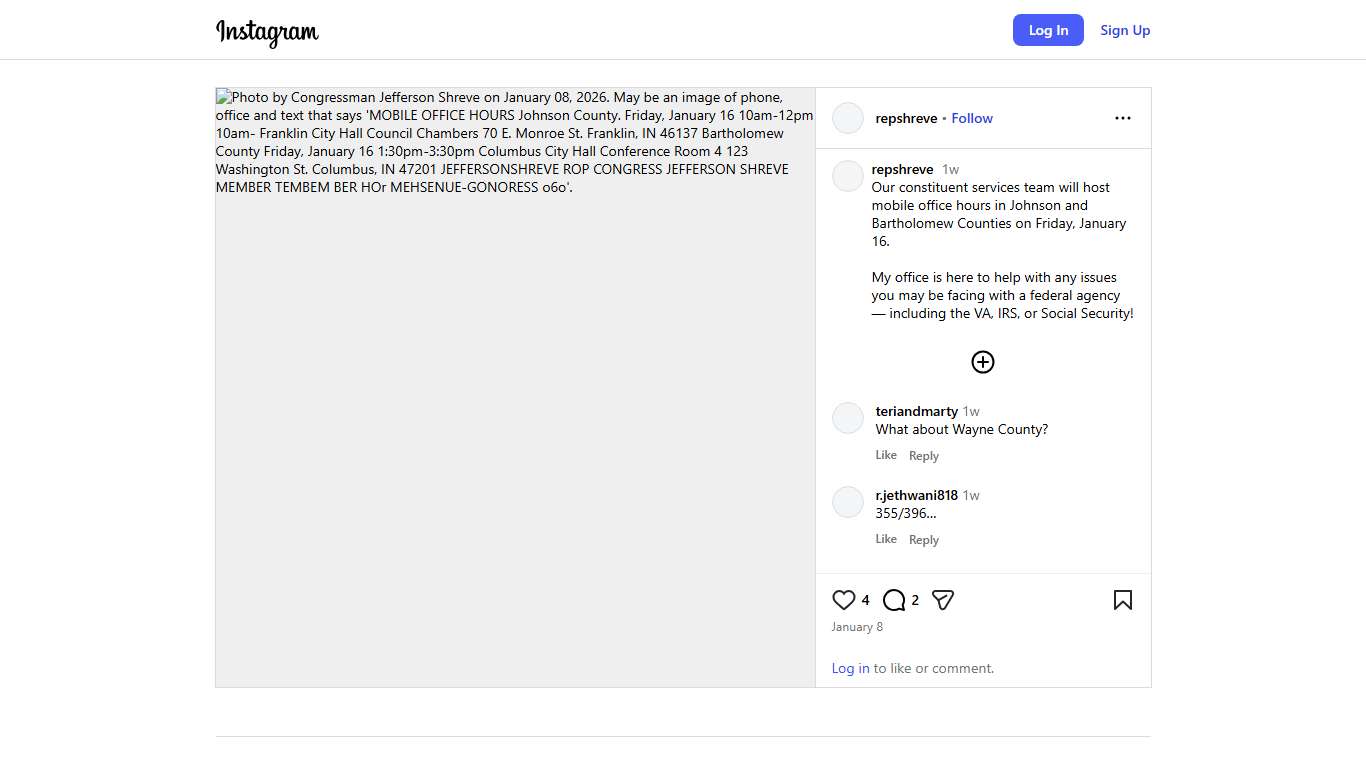Like r.jethwani818's comment
This screenshot has width=1366, height=768.
[x=886, y=539]
